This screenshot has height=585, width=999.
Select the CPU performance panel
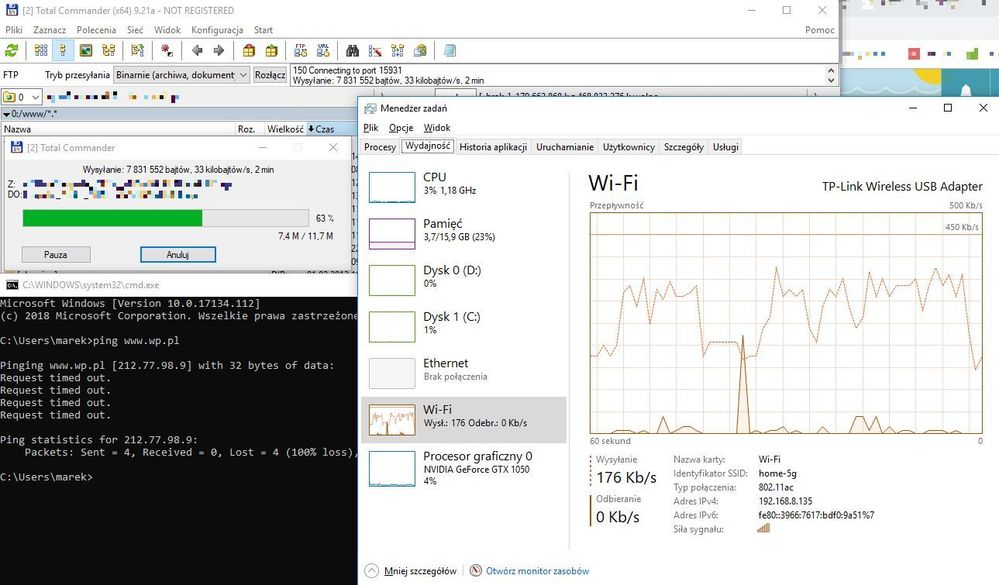(462, 185)
